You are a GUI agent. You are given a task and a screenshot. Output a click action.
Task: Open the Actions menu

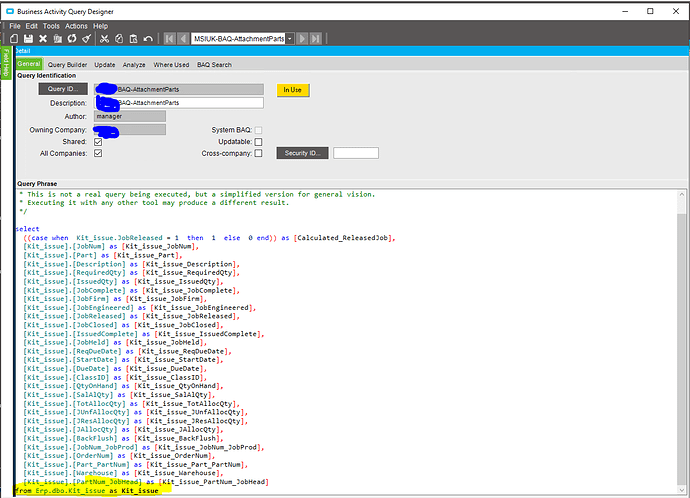click(76, 26)
